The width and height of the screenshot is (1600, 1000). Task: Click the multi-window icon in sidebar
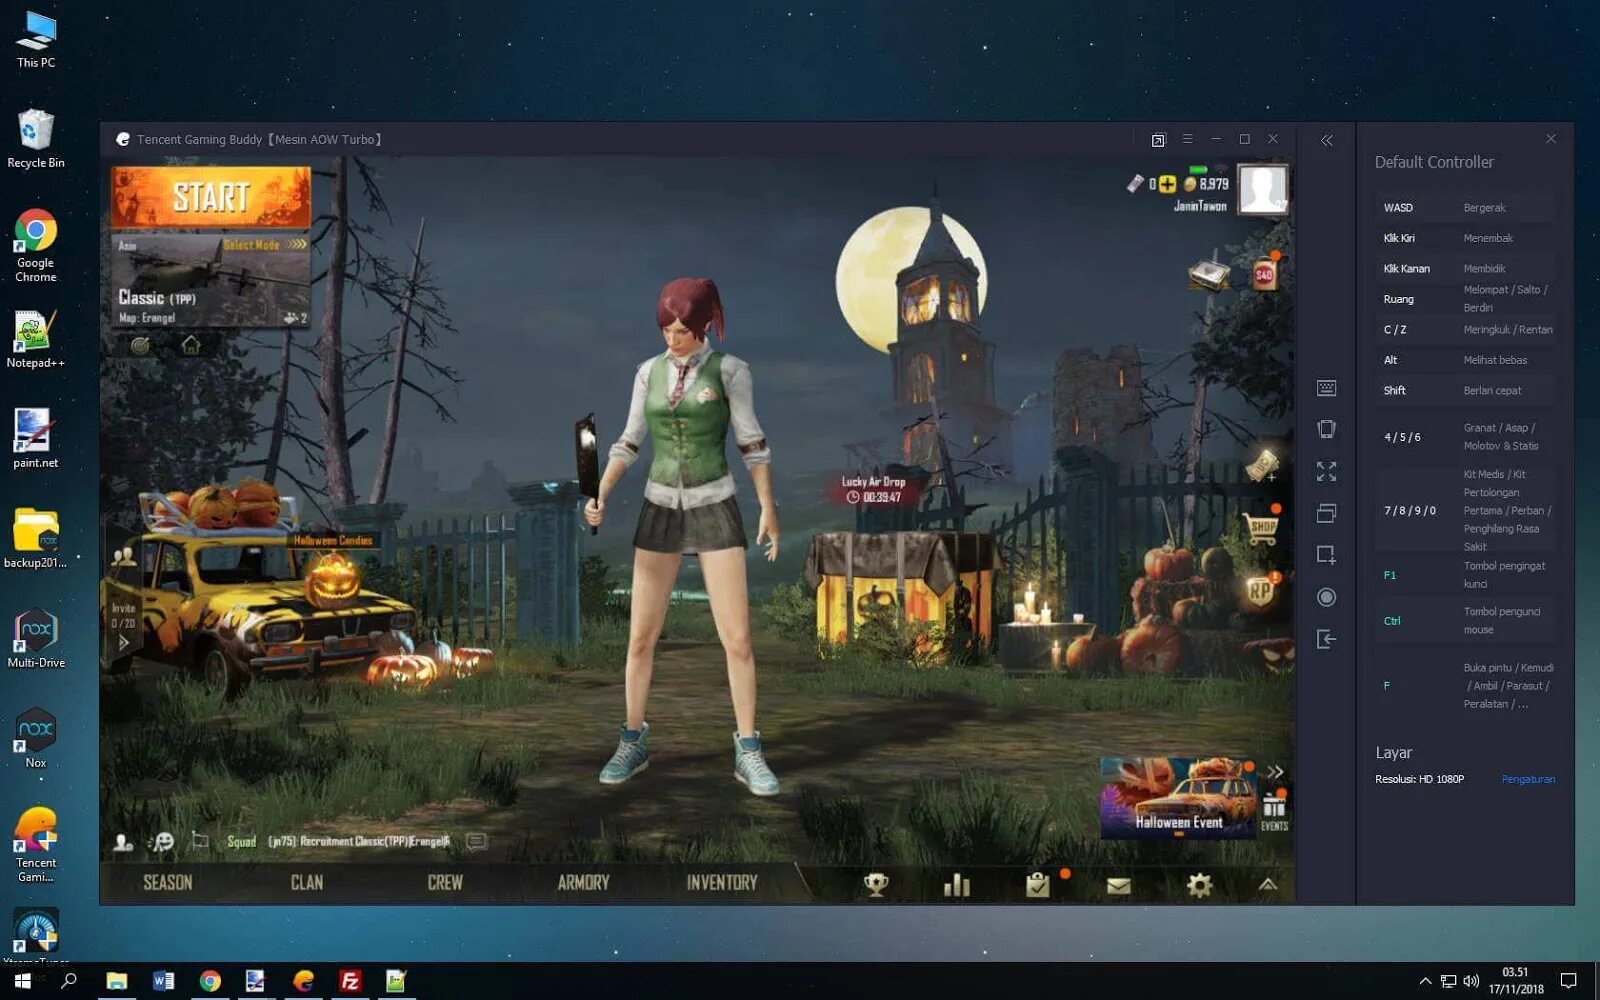coord(1327,513)
